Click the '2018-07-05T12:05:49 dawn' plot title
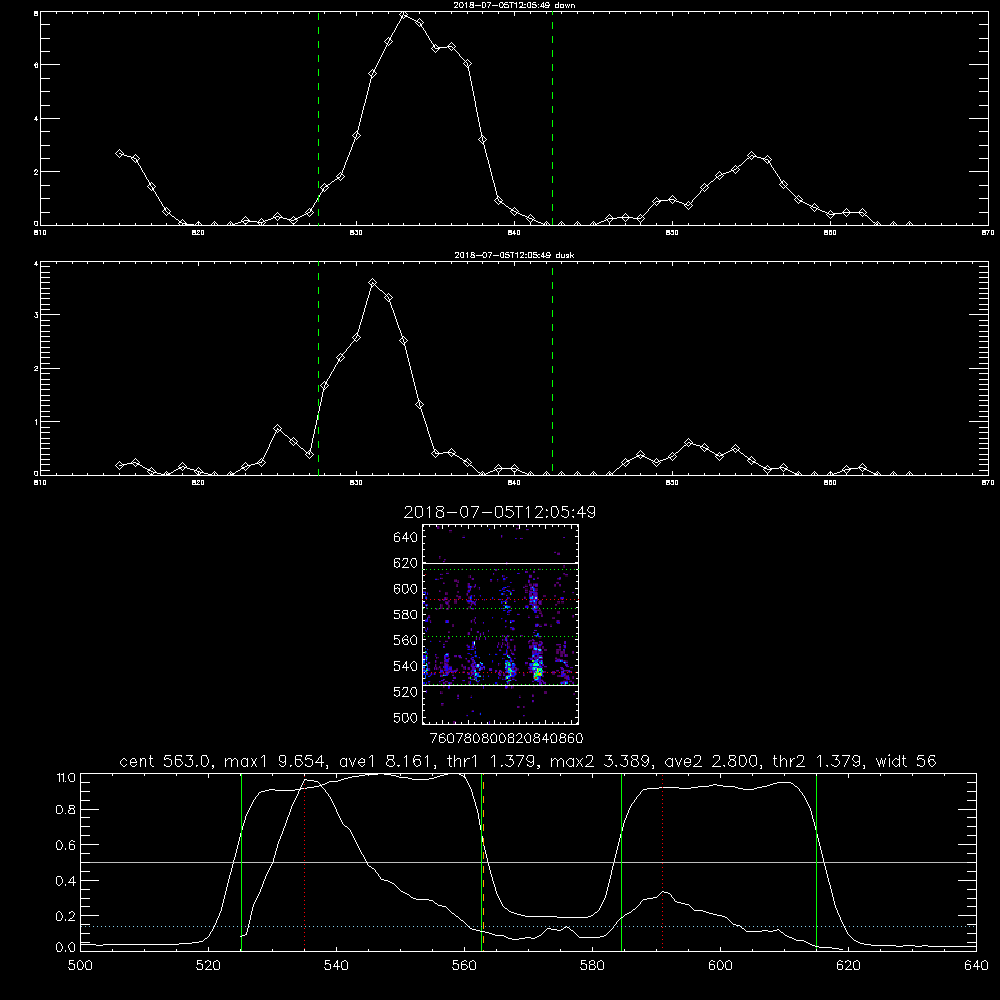 pos(514,5)
